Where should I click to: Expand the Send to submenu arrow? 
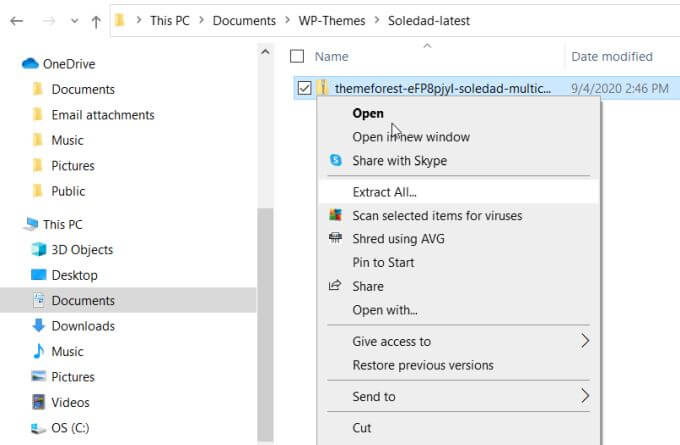point(585,396)
